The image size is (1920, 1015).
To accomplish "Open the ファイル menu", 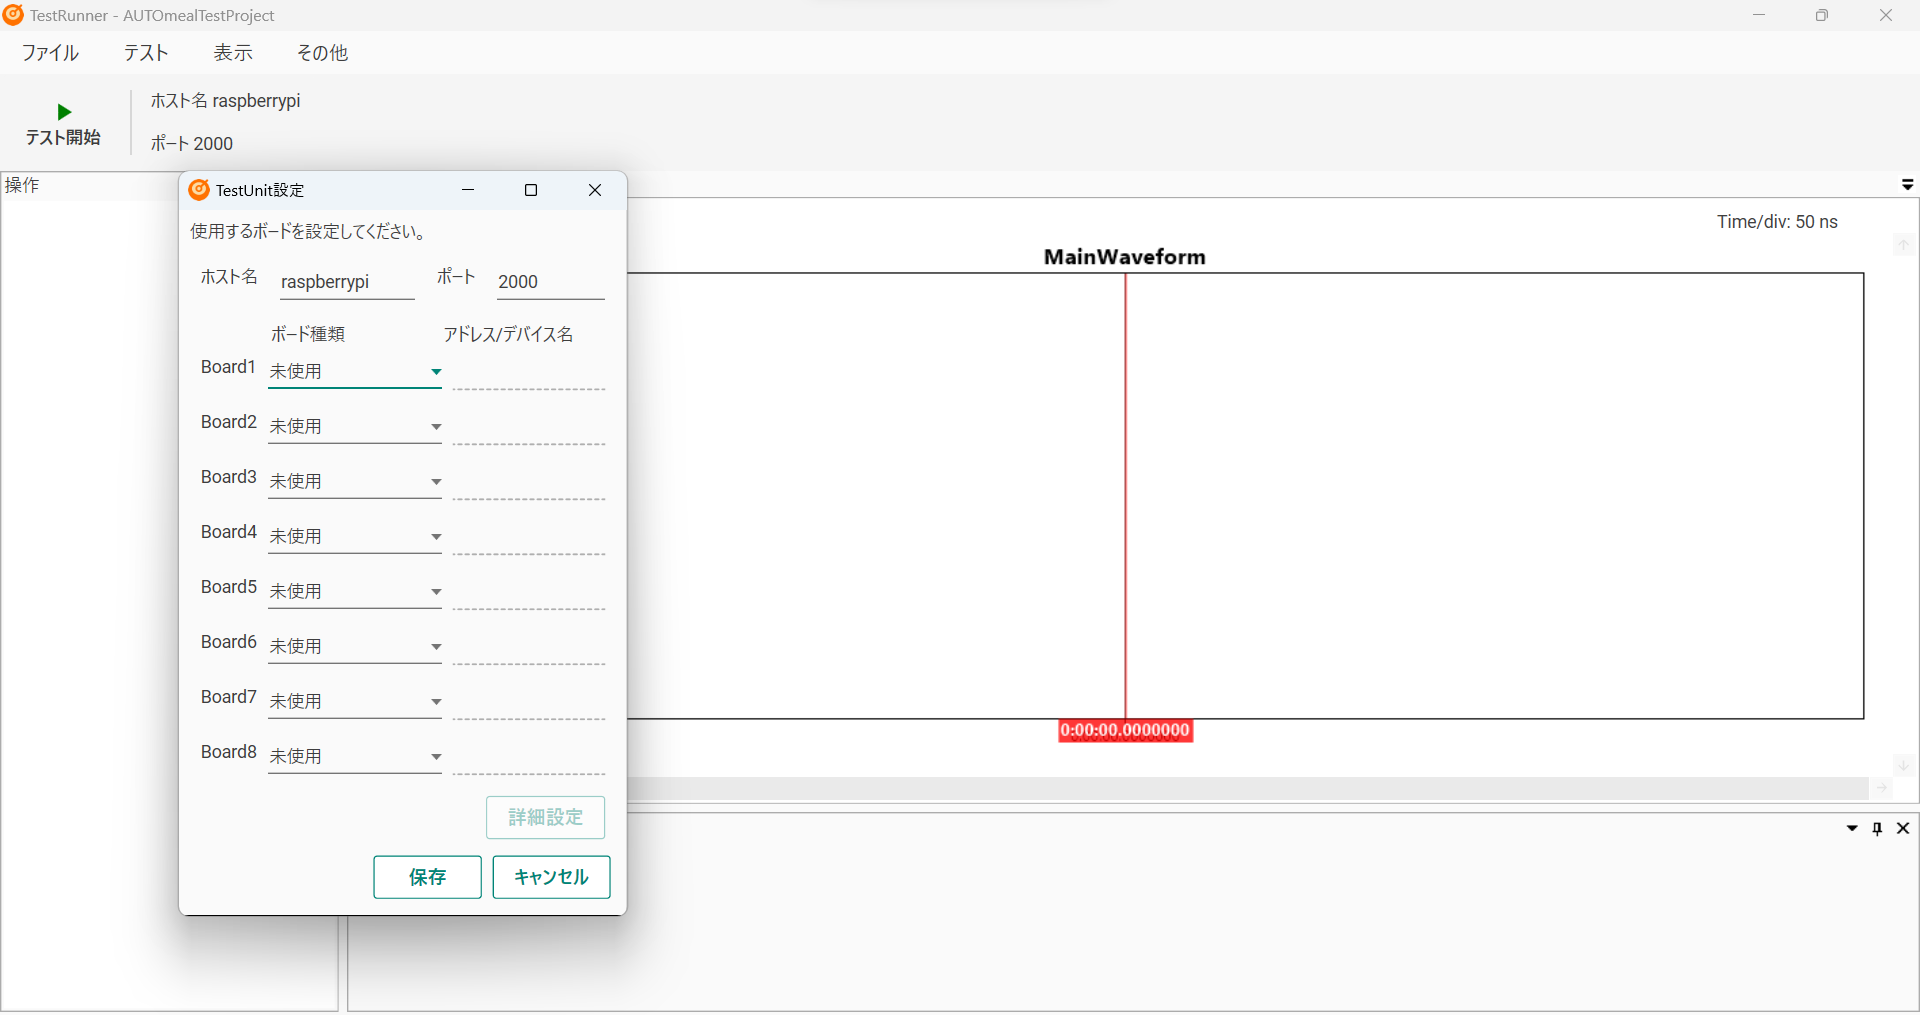I will point(50,53).
